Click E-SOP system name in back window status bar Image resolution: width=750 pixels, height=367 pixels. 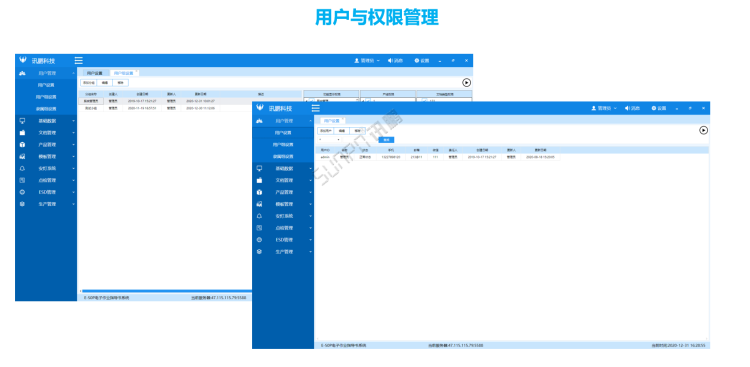106,298
